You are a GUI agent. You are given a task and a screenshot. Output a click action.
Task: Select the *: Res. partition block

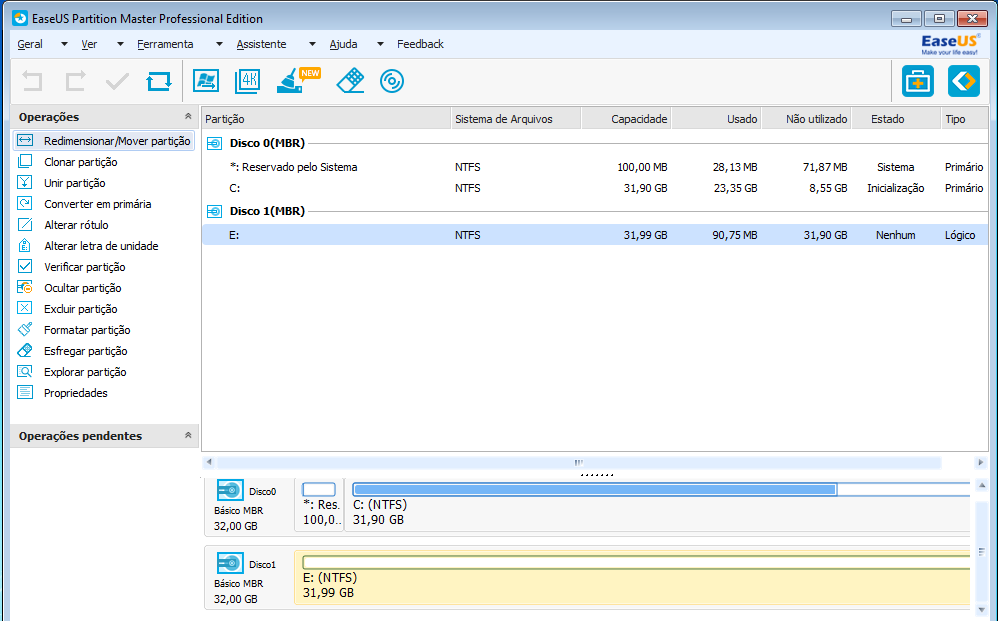pos(319,505)
